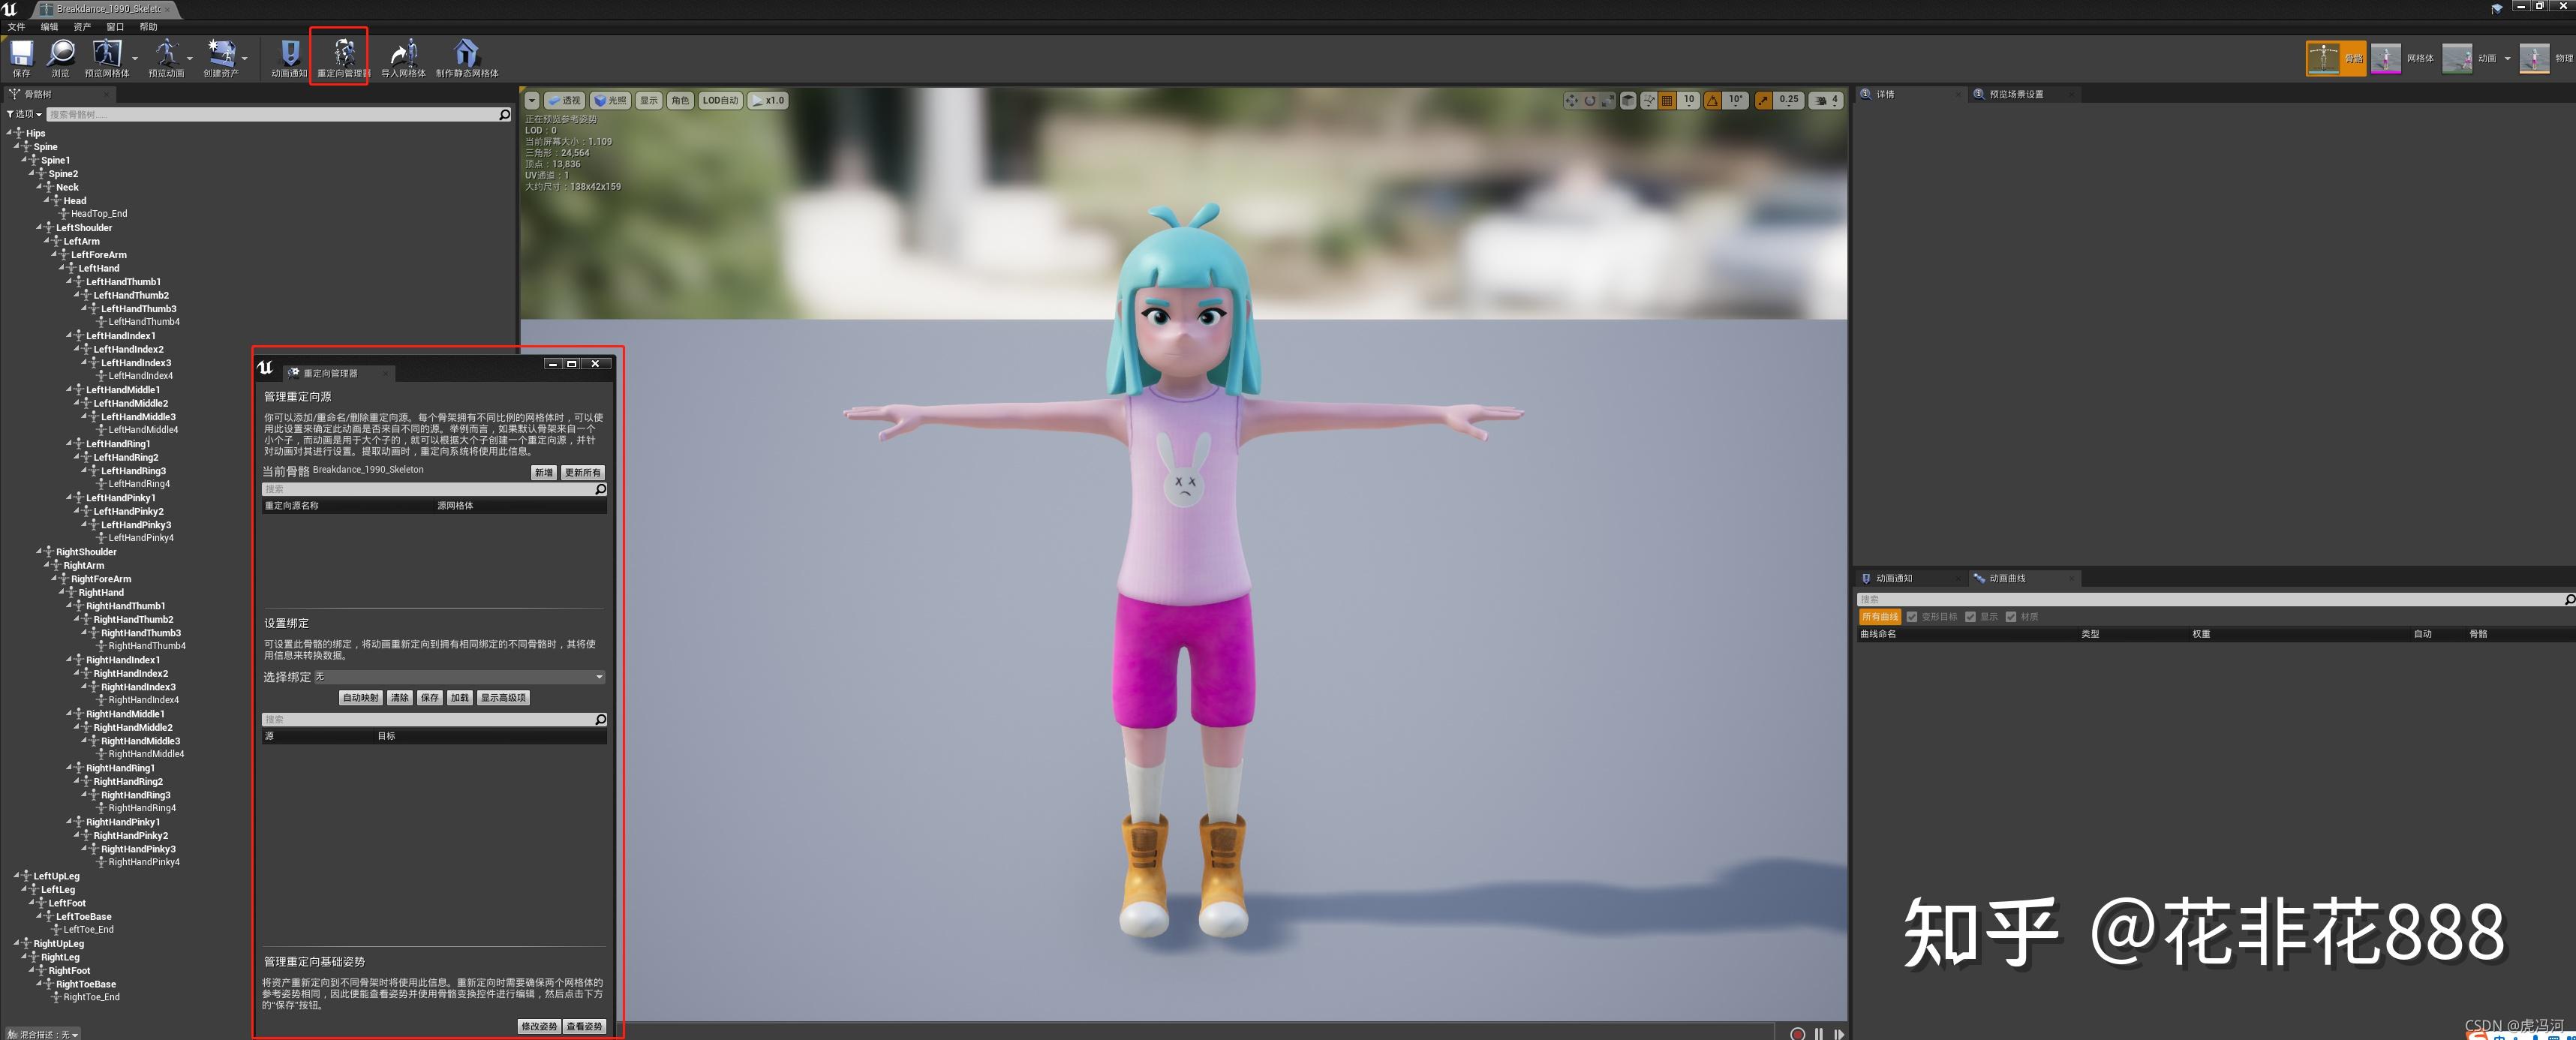2576x1040 pixels.
Task: Toggle the 变形目标 (Morph Targets) checkbox
Action: click(x=1912, y=617)
